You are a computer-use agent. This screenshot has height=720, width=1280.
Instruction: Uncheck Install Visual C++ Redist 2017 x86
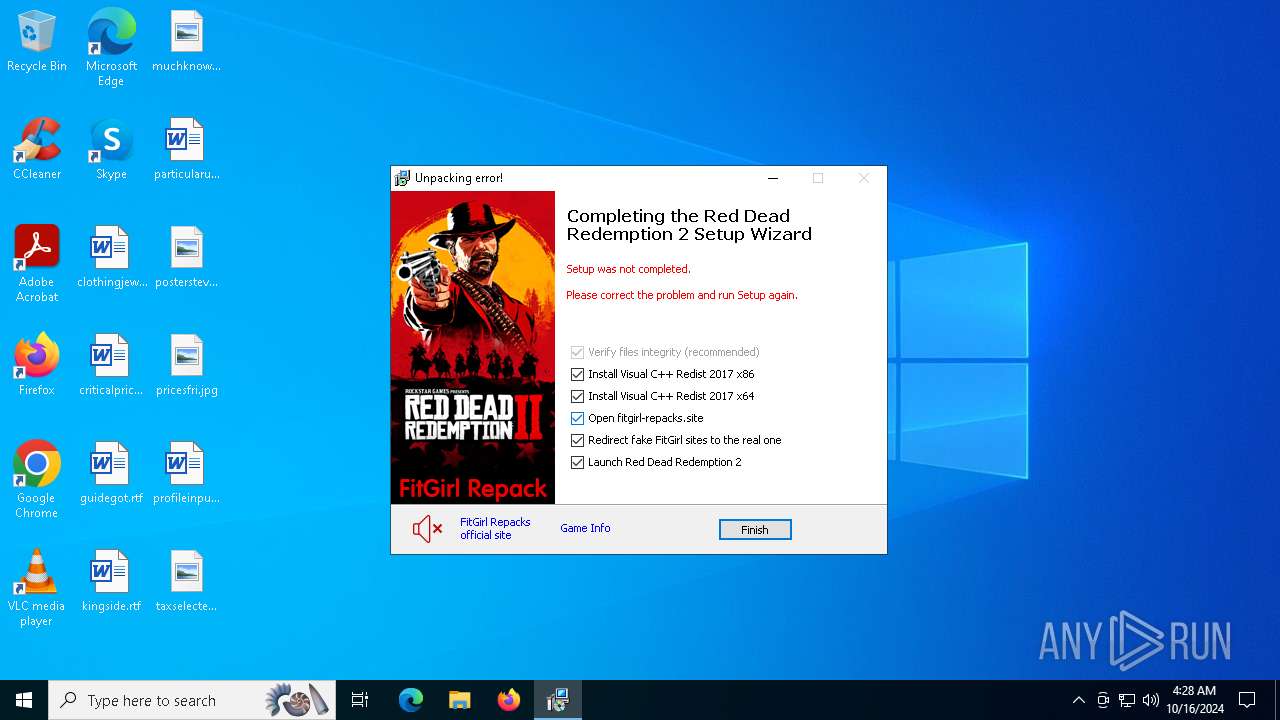click(577, 374)
